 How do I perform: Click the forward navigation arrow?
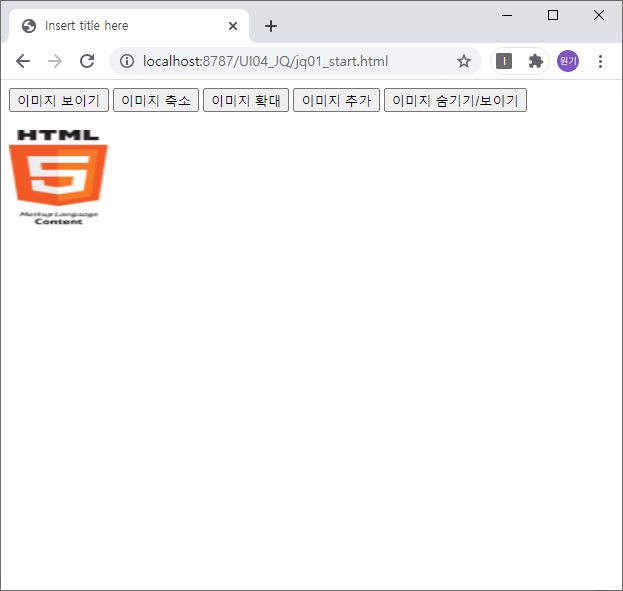(55, 61)
